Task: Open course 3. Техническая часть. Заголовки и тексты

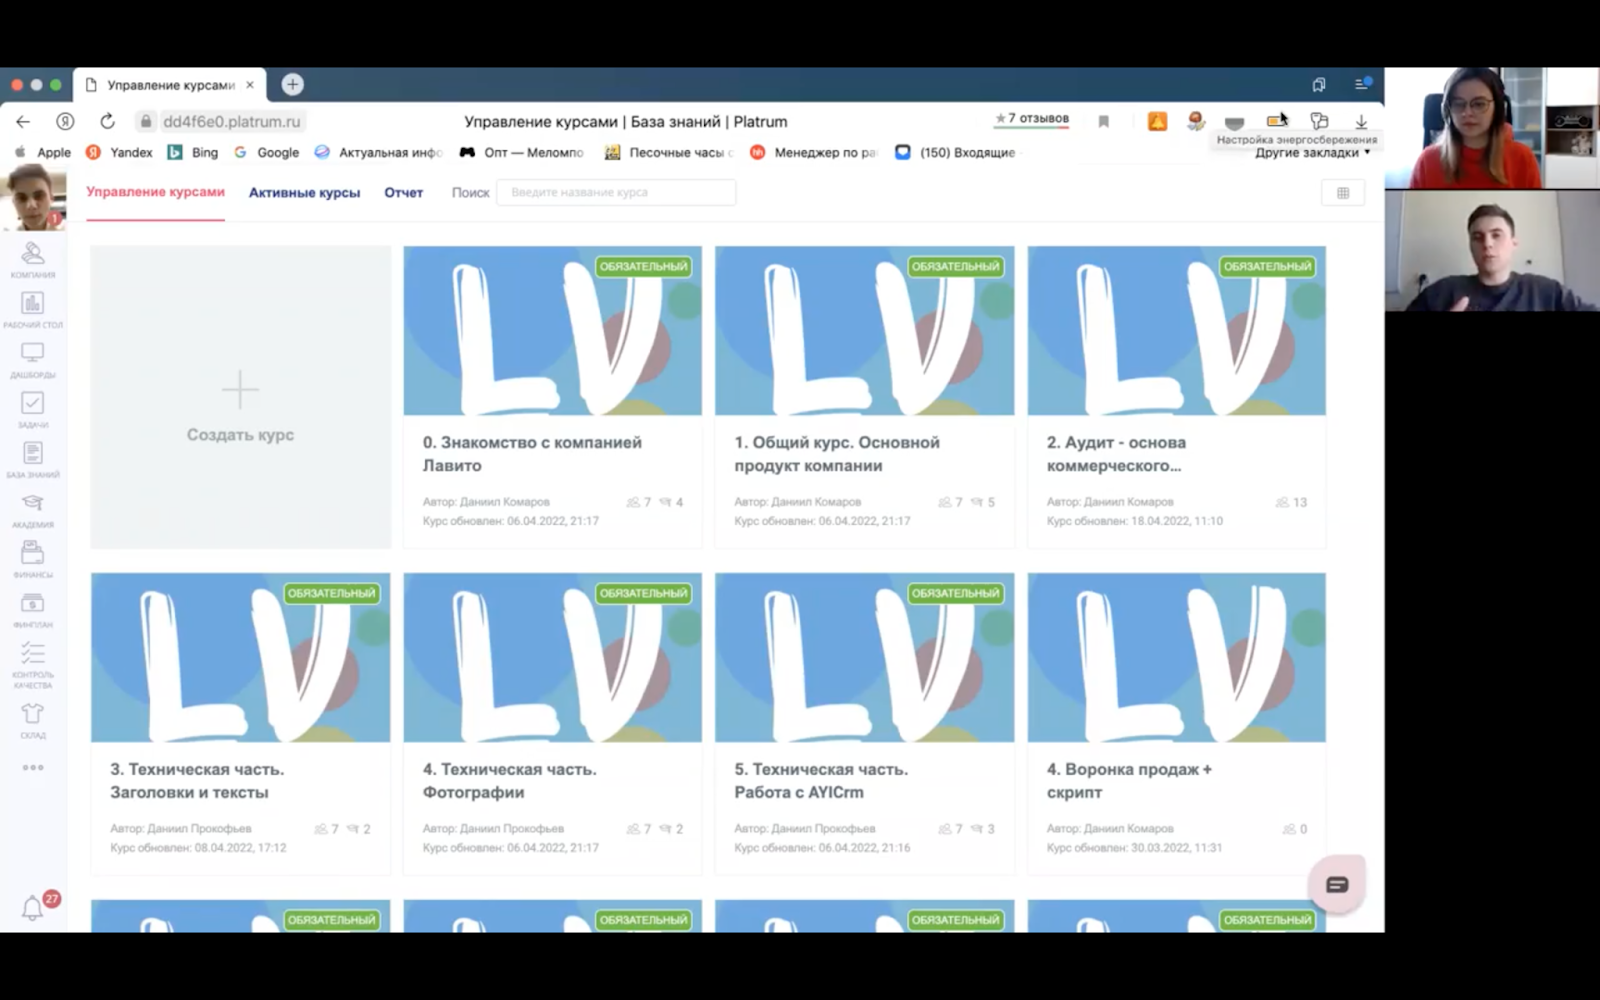Action: click(x=240, y=724)
